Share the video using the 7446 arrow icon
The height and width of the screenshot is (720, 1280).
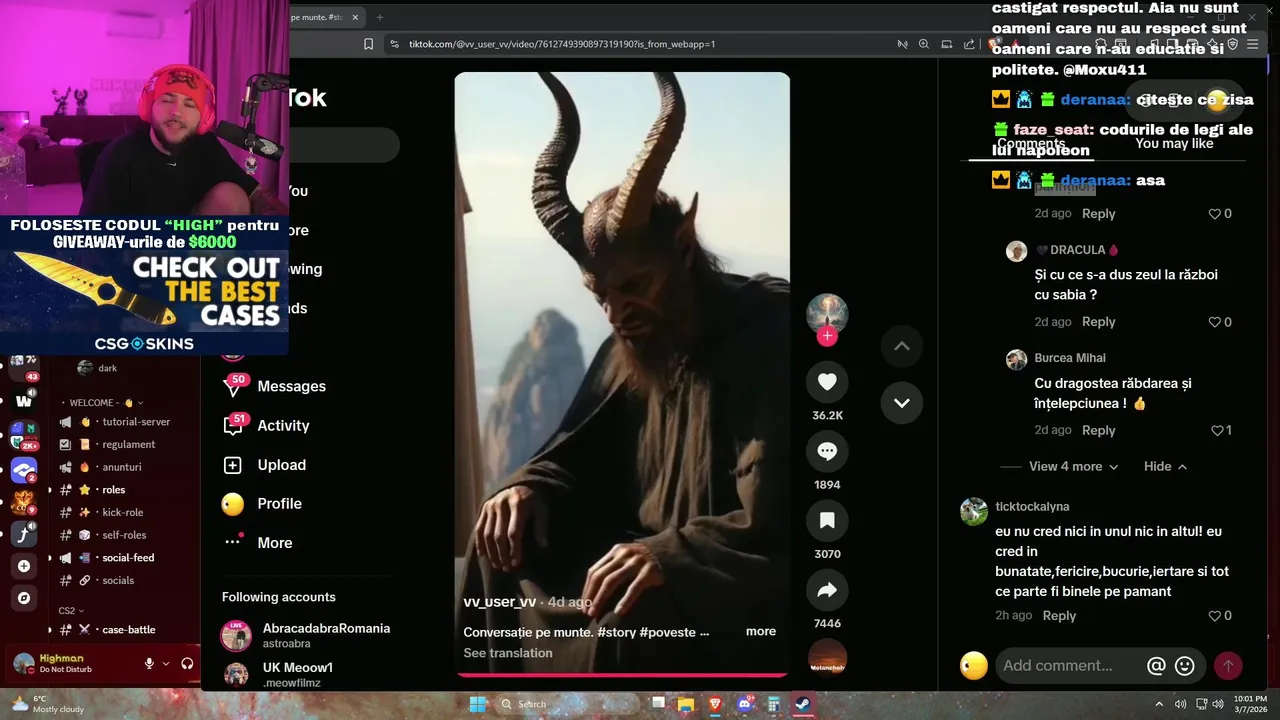click(827, 590)
